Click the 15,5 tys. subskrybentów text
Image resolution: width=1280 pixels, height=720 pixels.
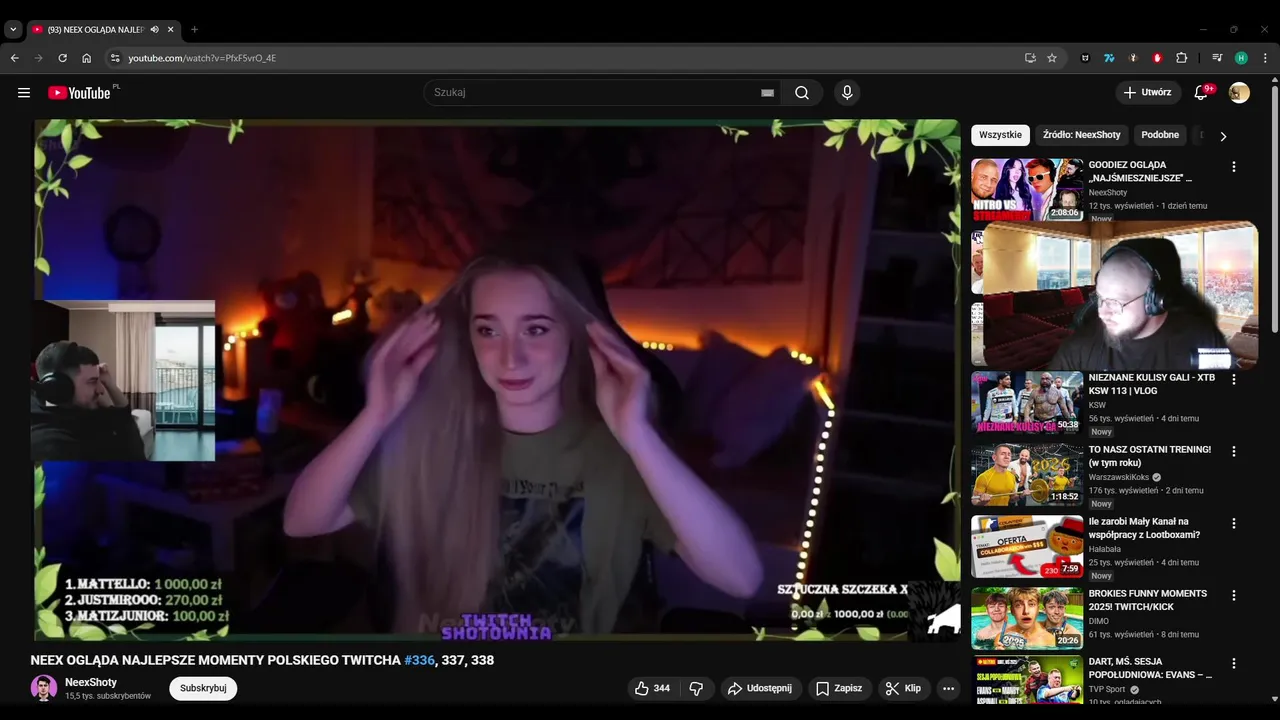108,695
